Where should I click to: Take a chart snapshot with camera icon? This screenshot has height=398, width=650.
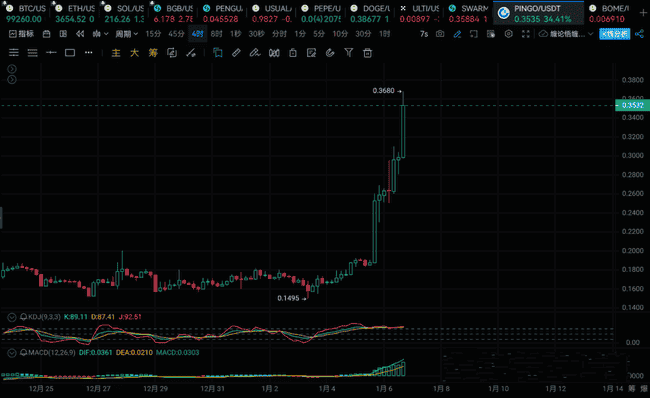(x=440, y=34)
